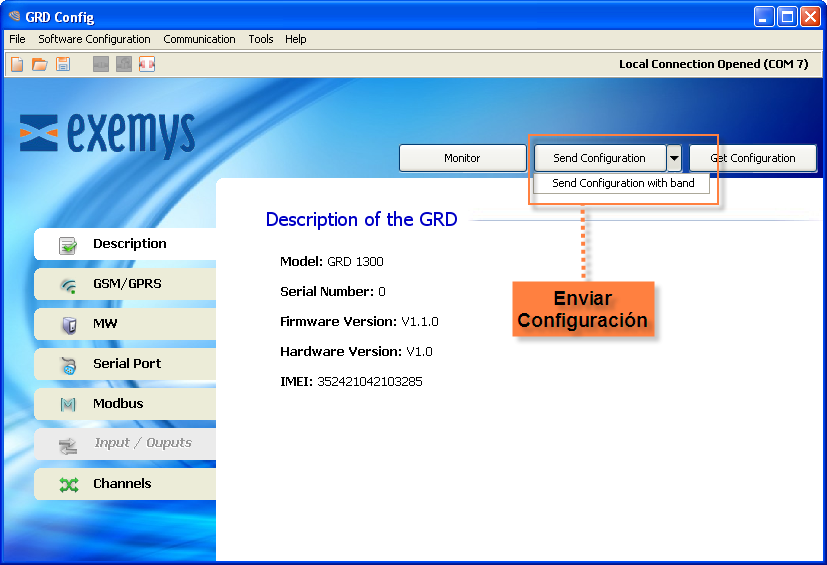827x565 pixels.
Task: Click the red connection toolbar icon
Action: [x=147, y=64]
